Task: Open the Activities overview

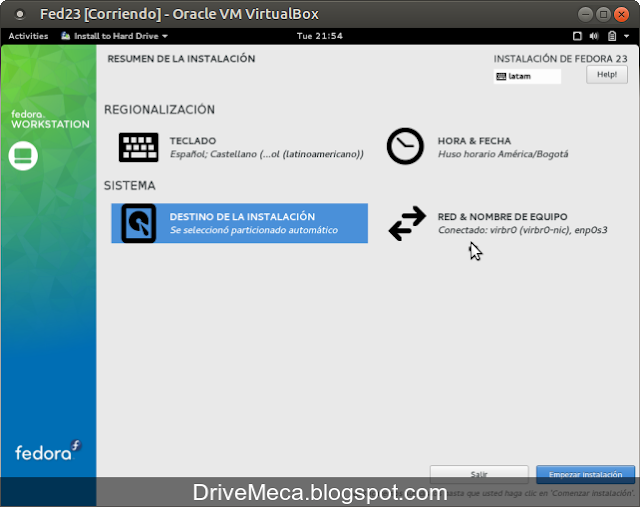Action: [28, 36]
